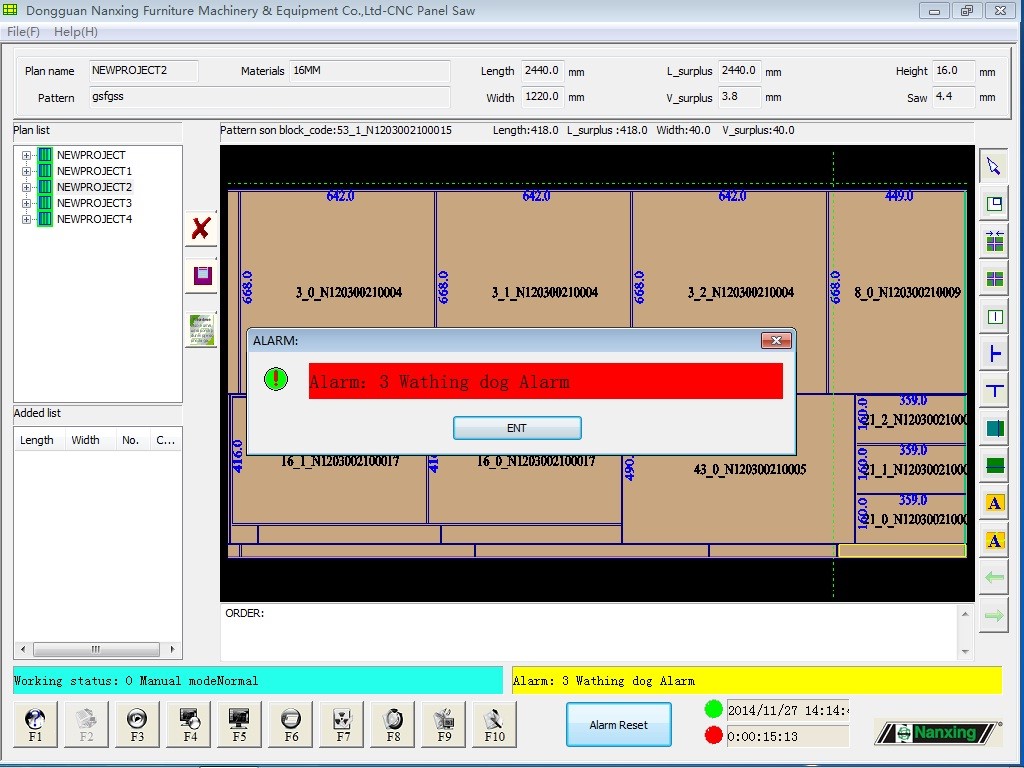
Task: Click the F1 help button
Action: point(35,724)
